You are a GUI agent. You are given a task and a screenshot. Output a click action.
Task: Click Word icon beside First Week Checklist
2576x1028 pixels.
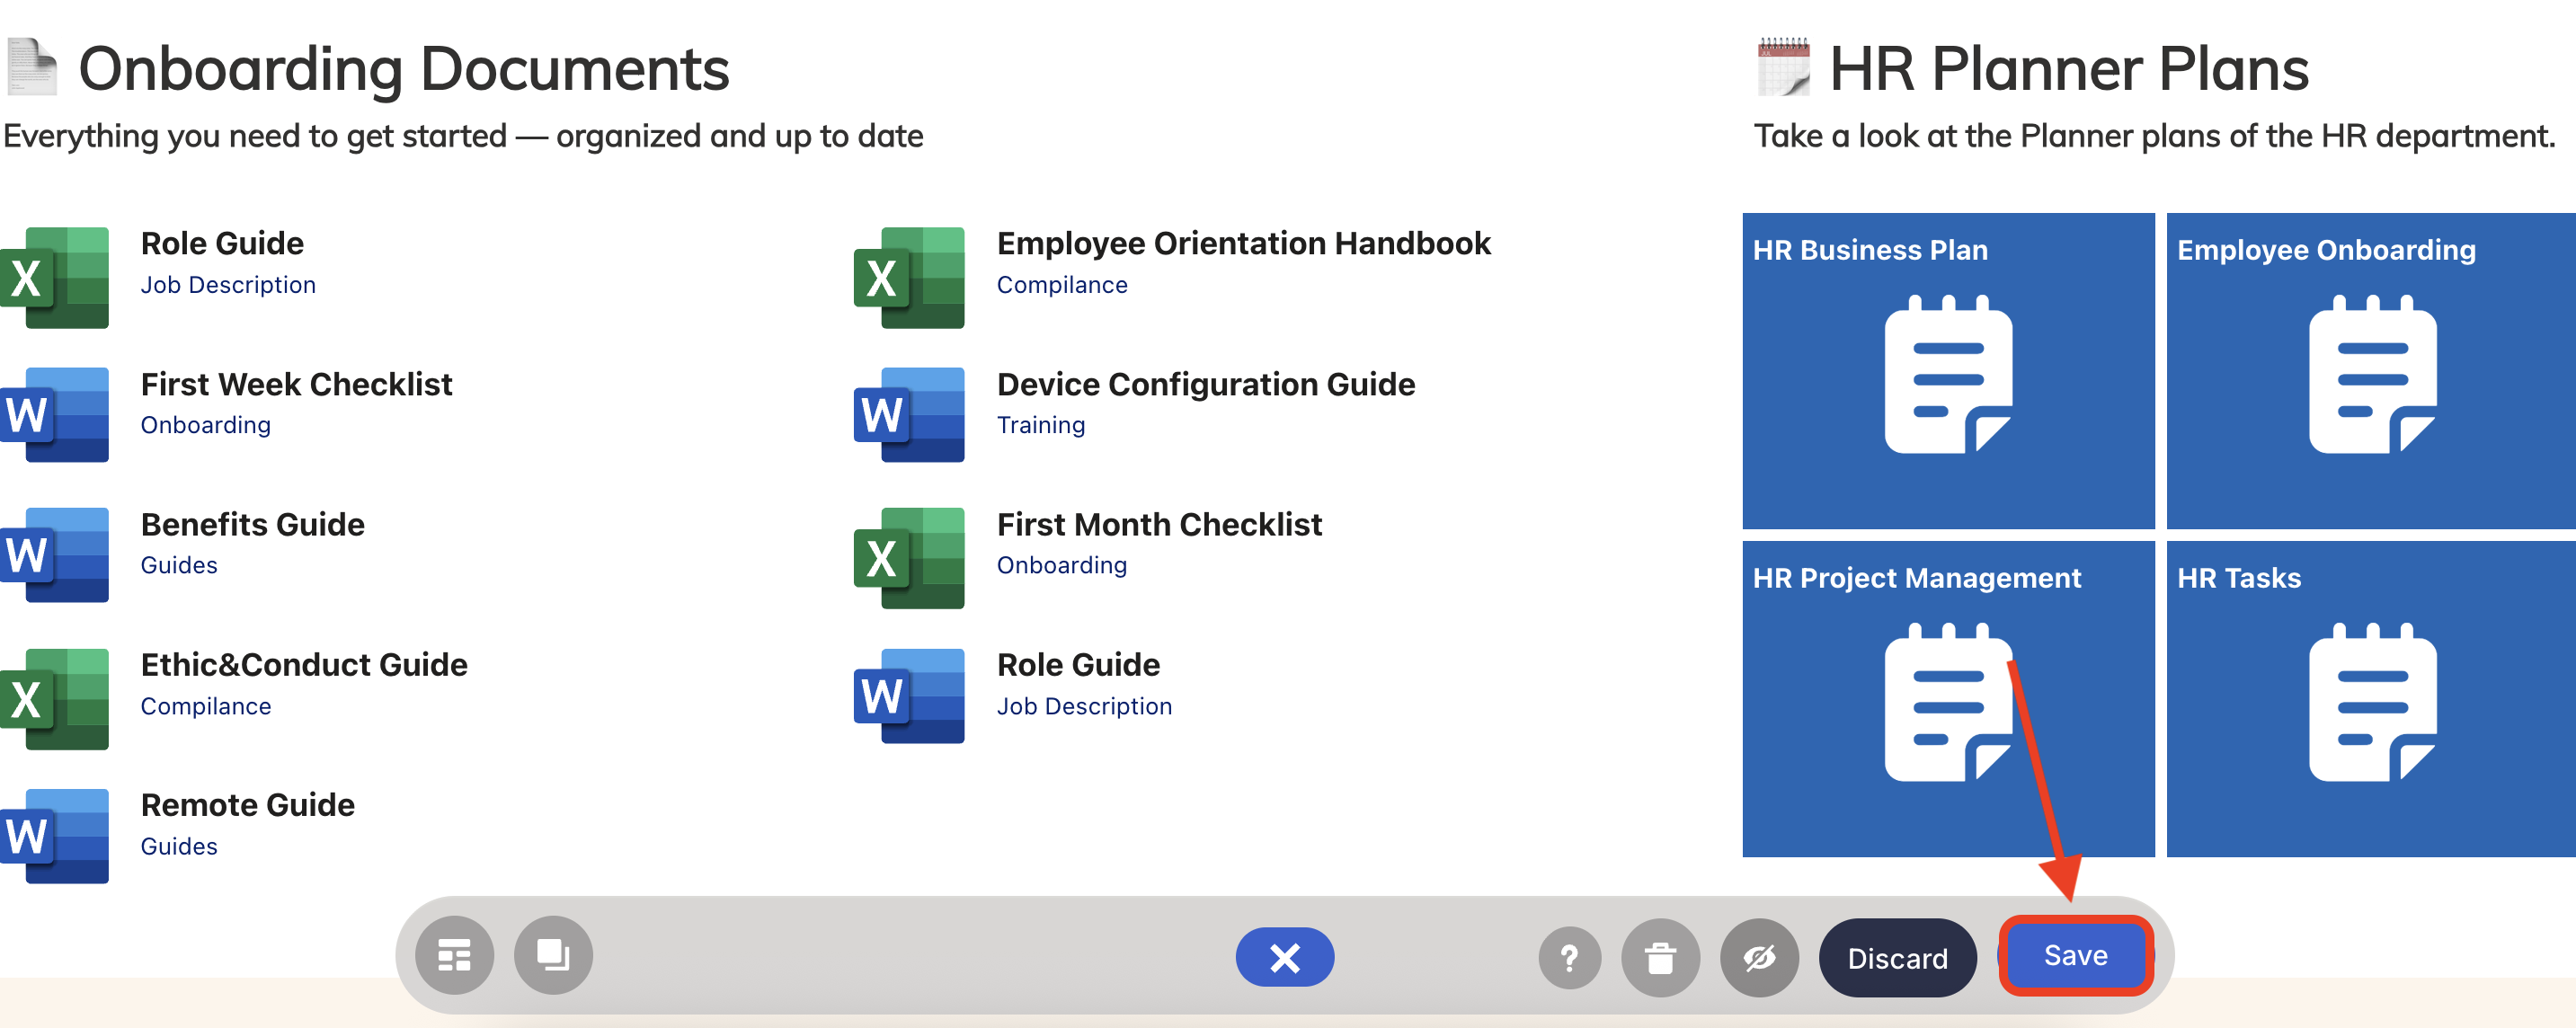tap(55, 415)
